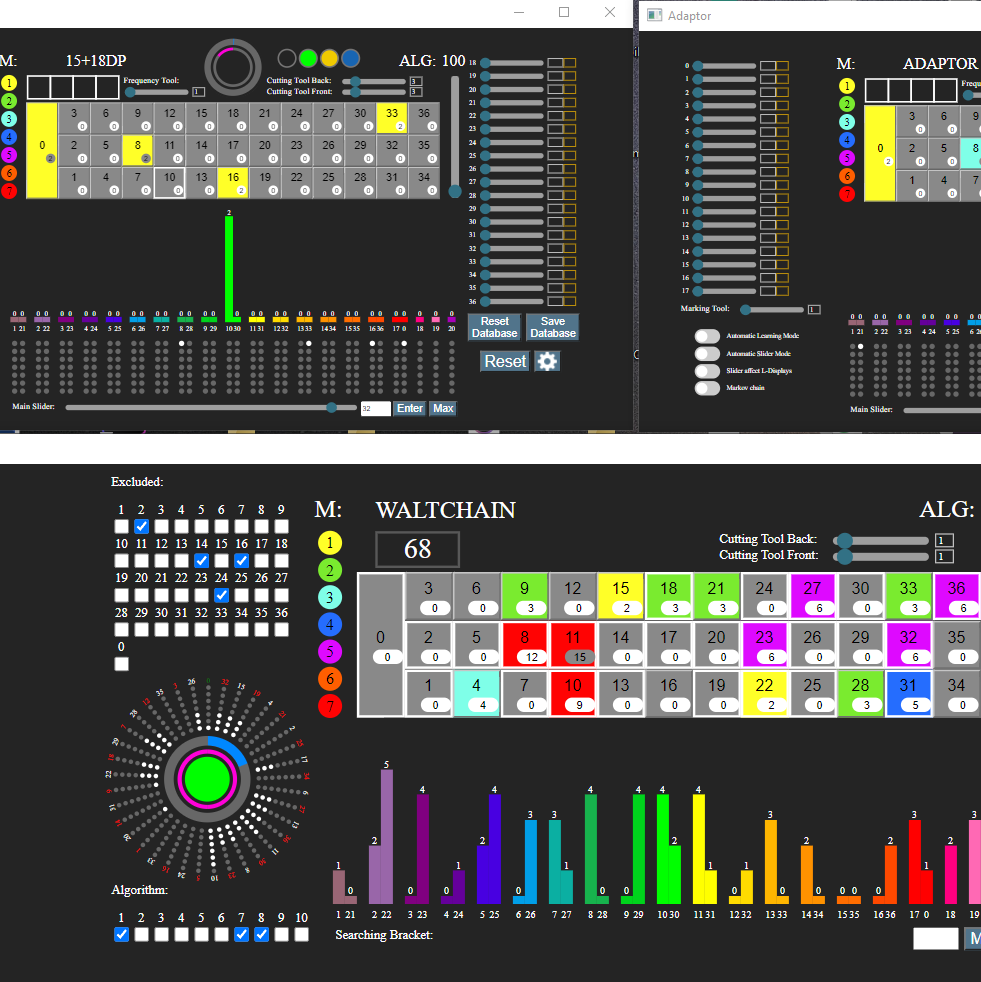Uncheck Excluded number 2 checkbox
Screen dimensions: 981x982
142,526
